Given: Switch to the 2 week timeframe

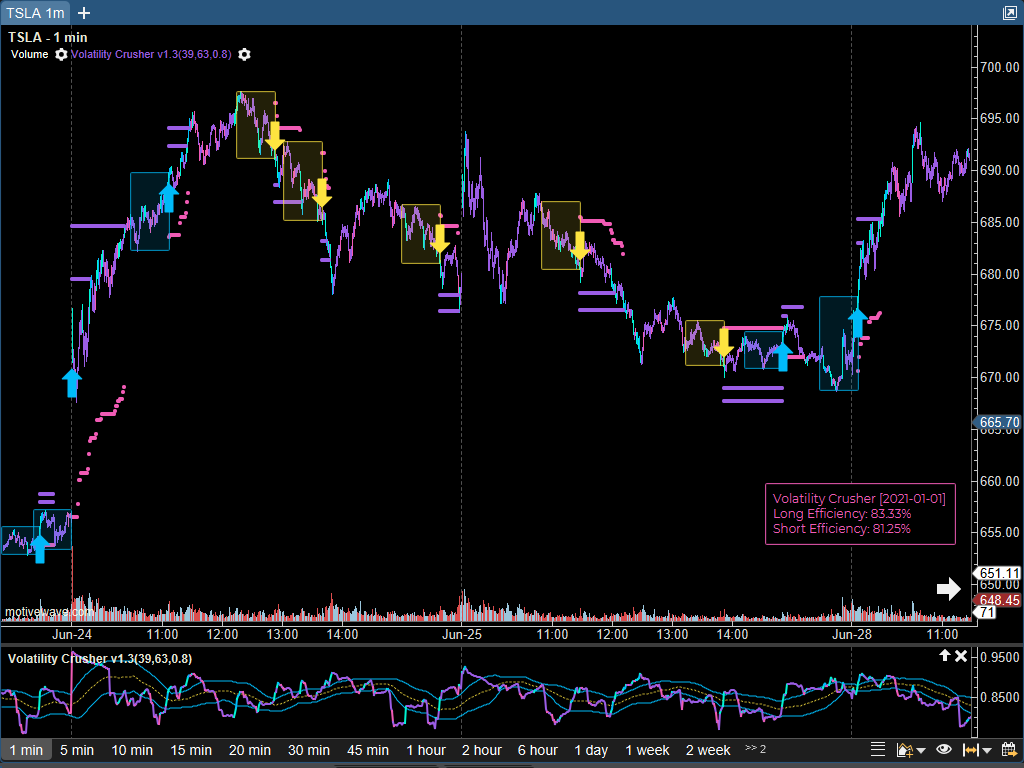Looking at the screenshot, I should (x=708, y=750).
